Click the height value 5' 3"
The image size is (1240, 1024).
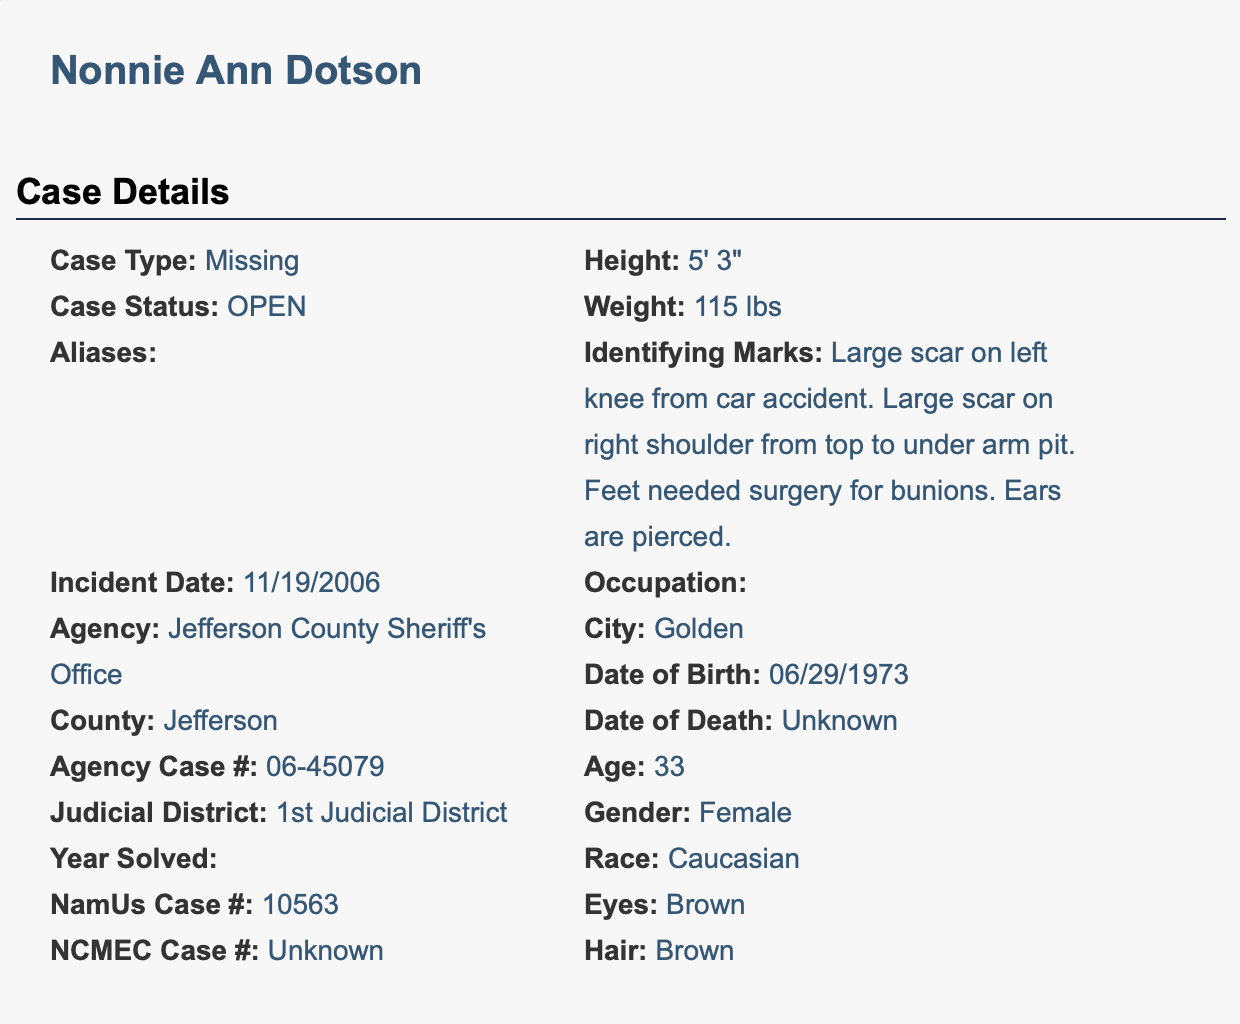[x=715, y=261]
